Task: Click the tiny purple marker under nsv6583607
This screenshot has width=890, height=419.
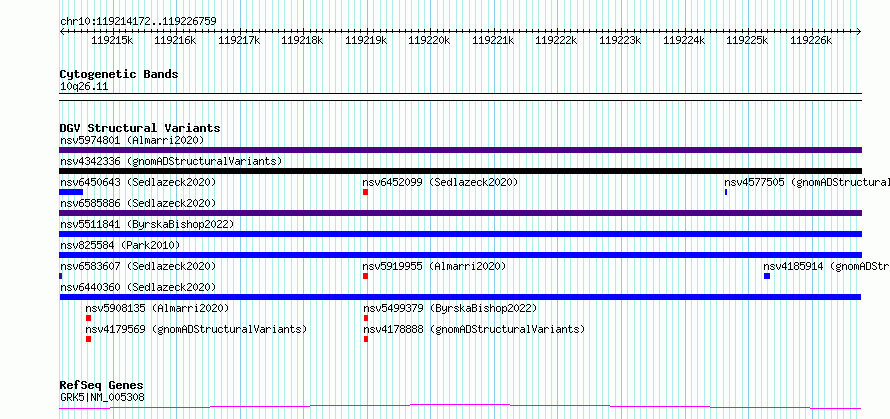Action: (x=60, y=276)
